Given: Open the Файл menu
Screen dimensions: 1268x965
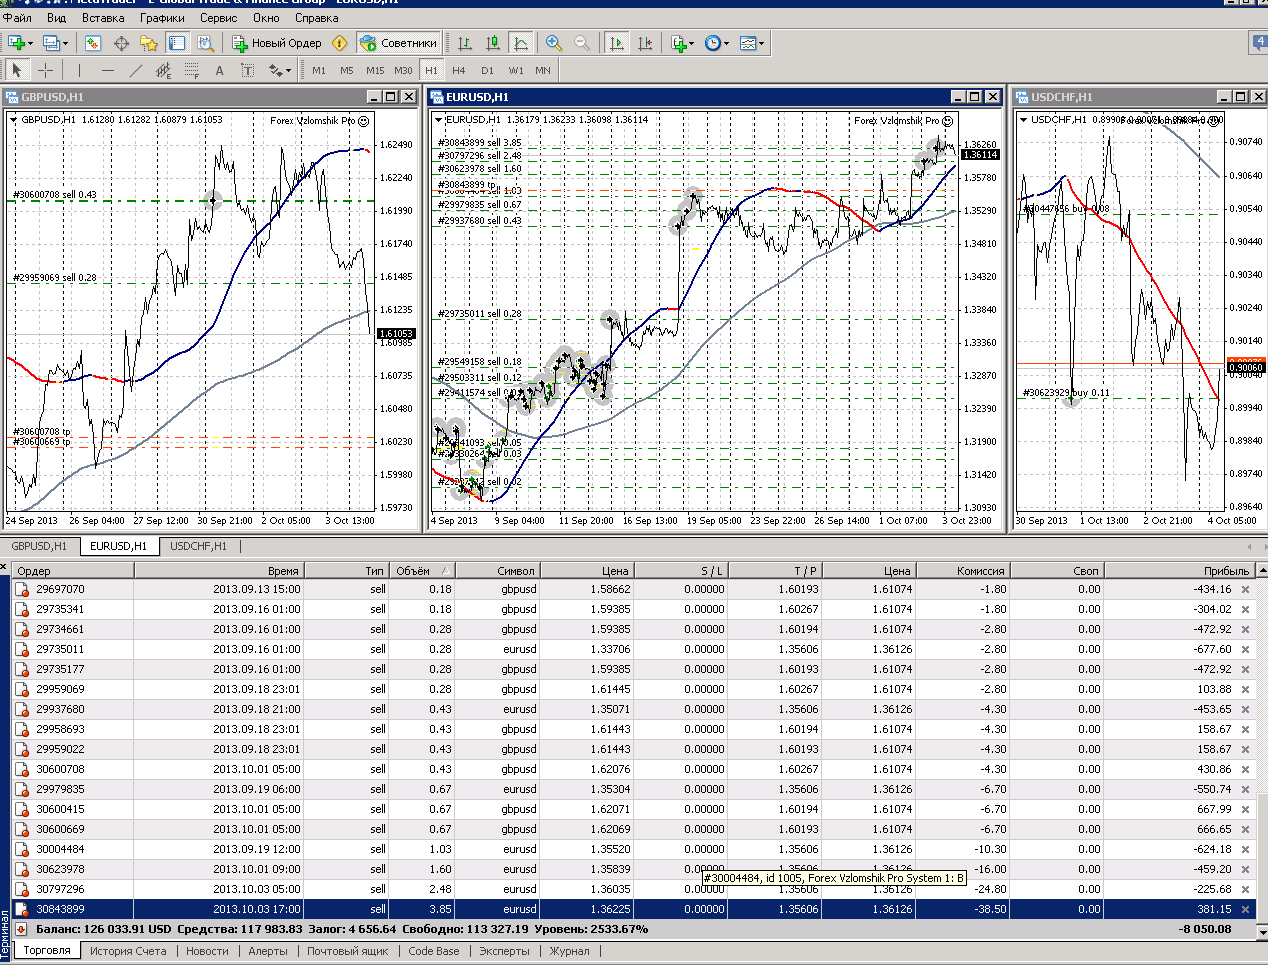Looking at the screenshot, I should tap(17, 17).
